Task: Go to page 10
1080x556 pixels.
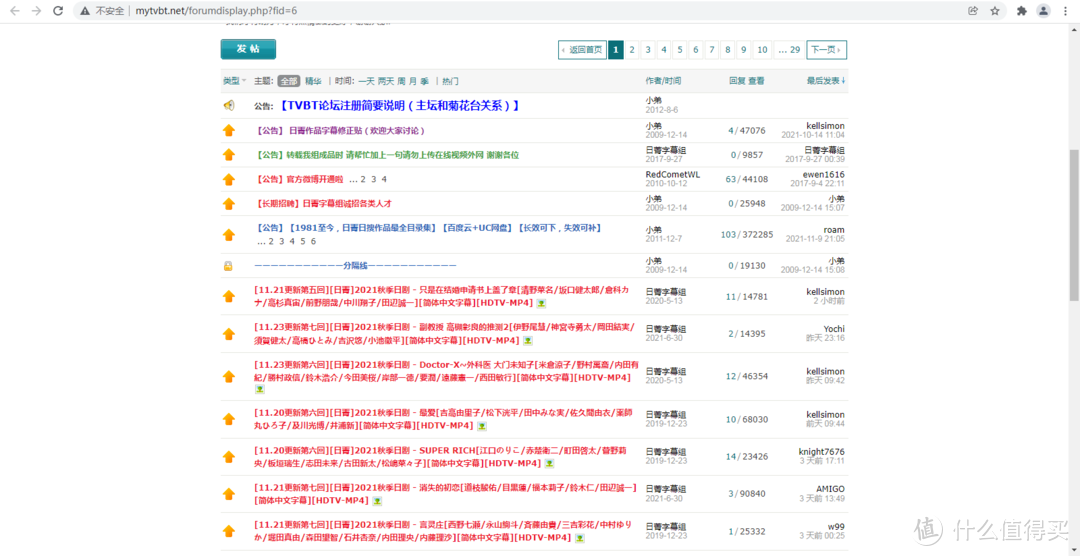Action: pyautogui.click(x=762, y=50)
